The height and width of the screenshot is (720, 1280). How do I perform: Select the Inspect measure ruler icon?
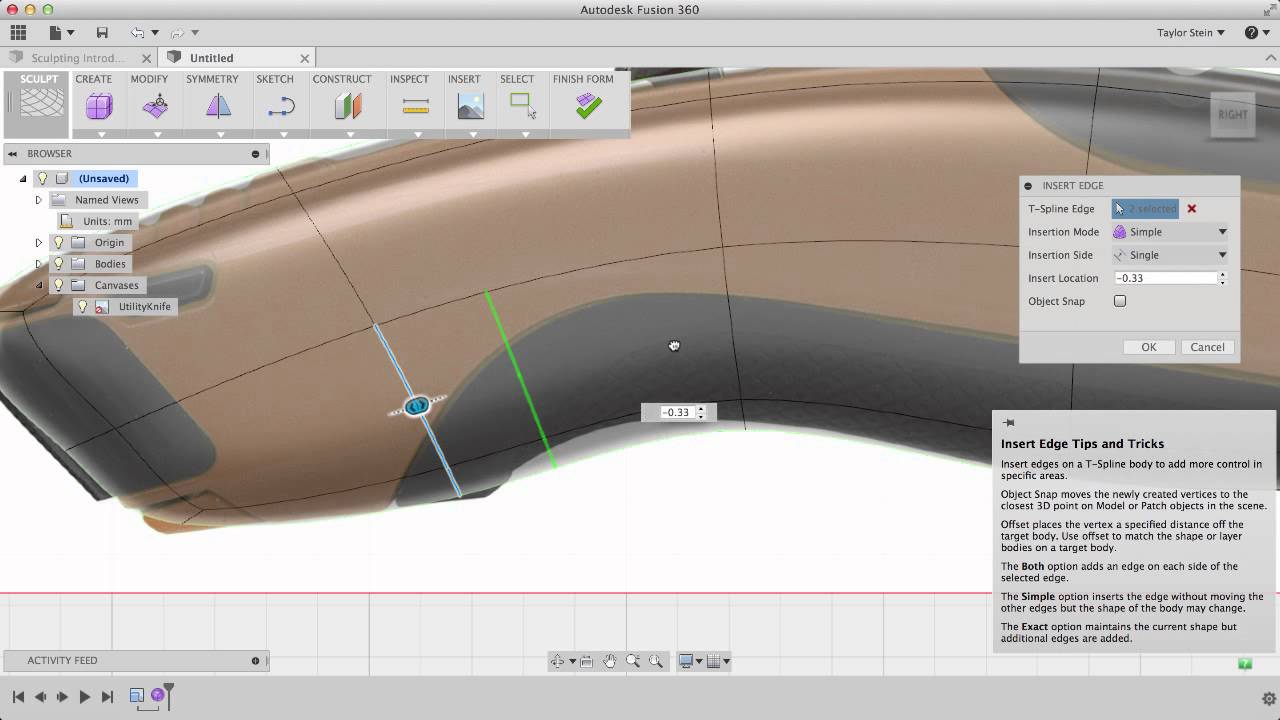coord(415,106)
